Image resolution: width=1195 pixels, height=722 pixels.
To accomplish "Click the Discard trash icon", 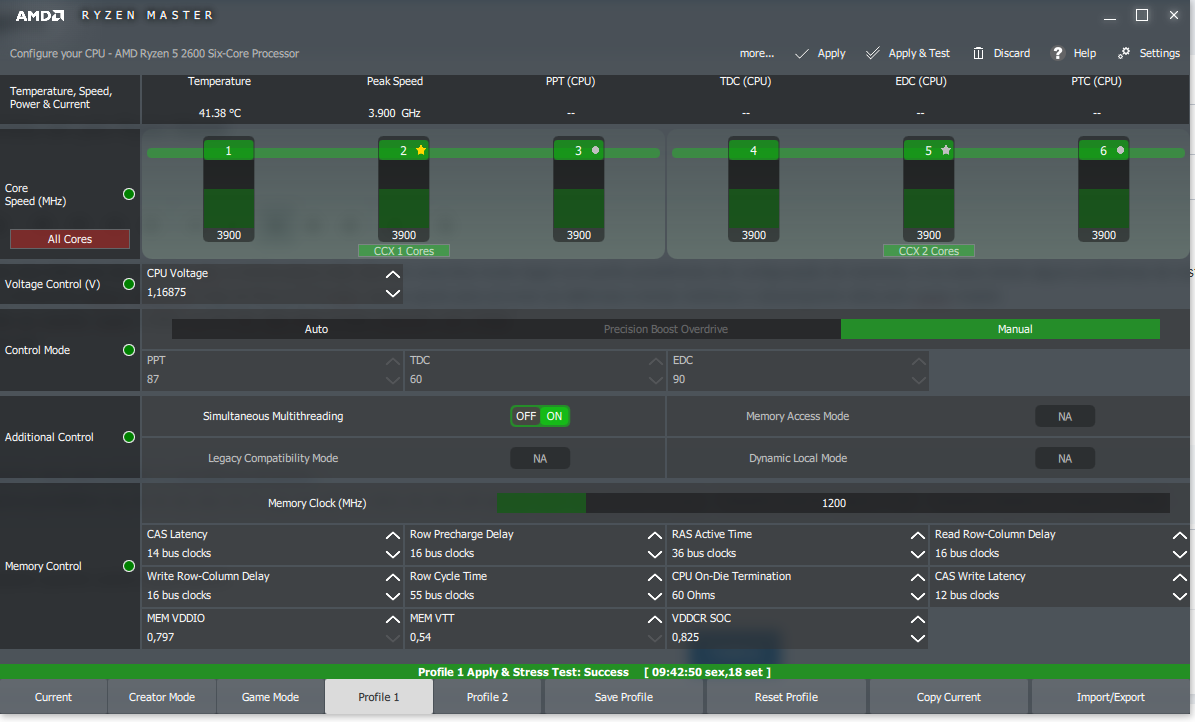I will [978, 53].
